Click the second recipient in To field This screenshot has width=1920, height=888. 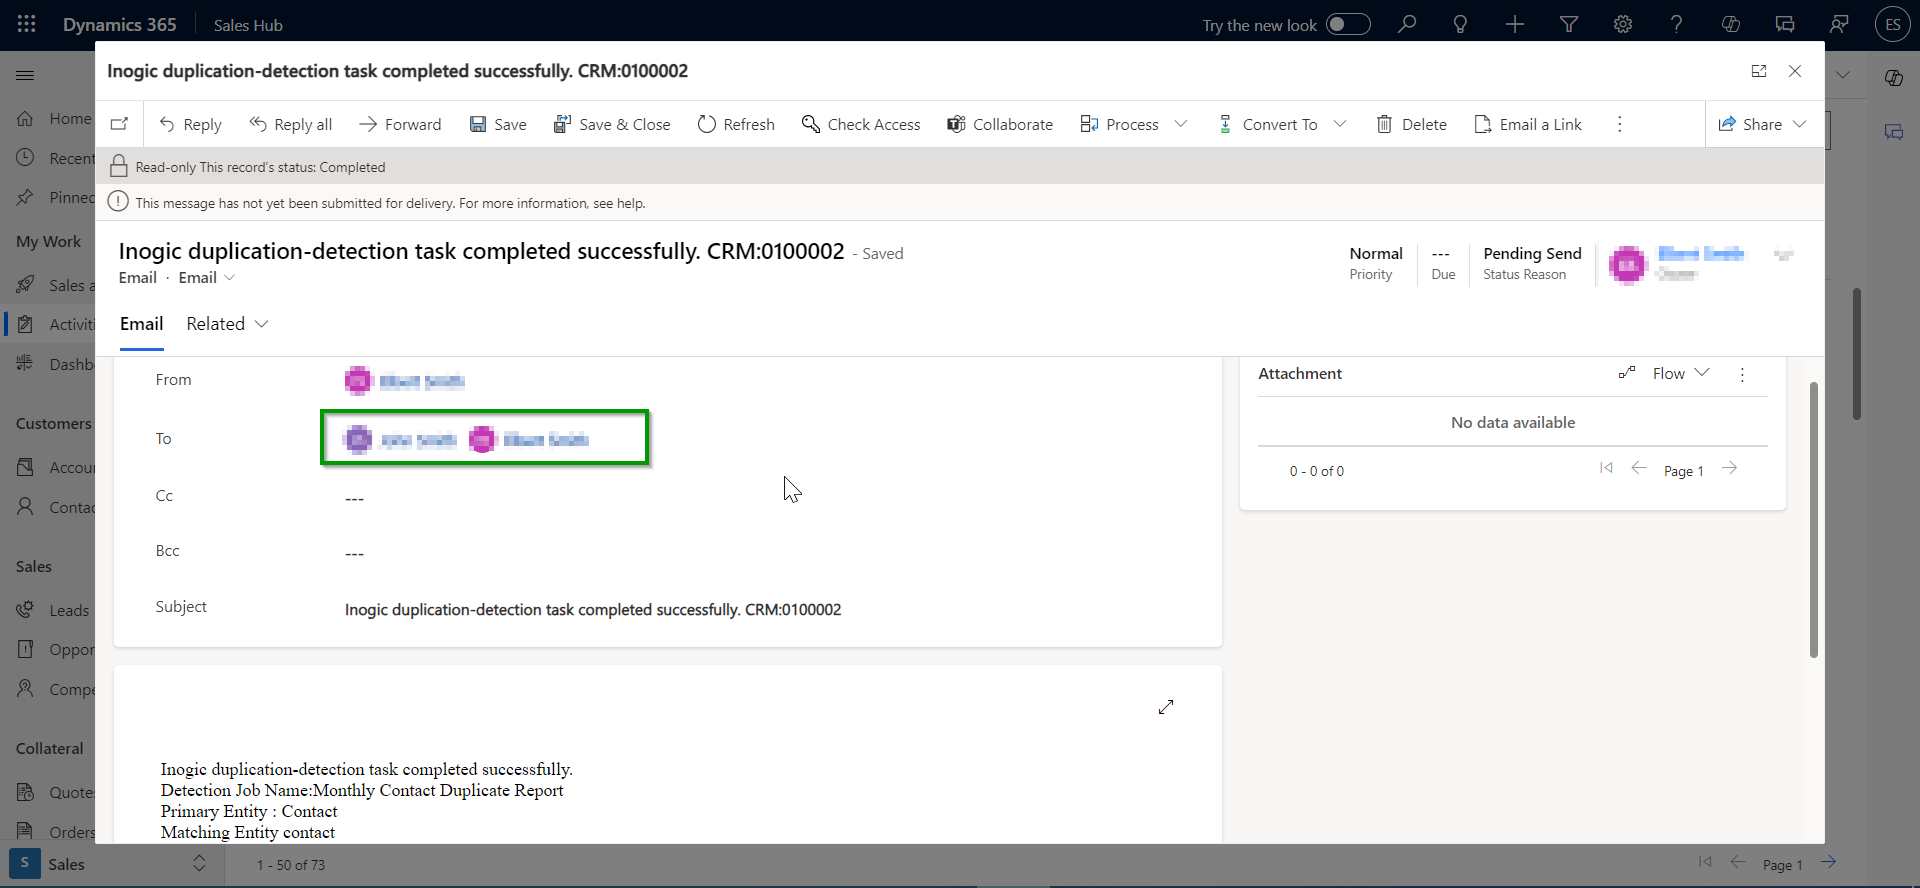click(529, 440)
